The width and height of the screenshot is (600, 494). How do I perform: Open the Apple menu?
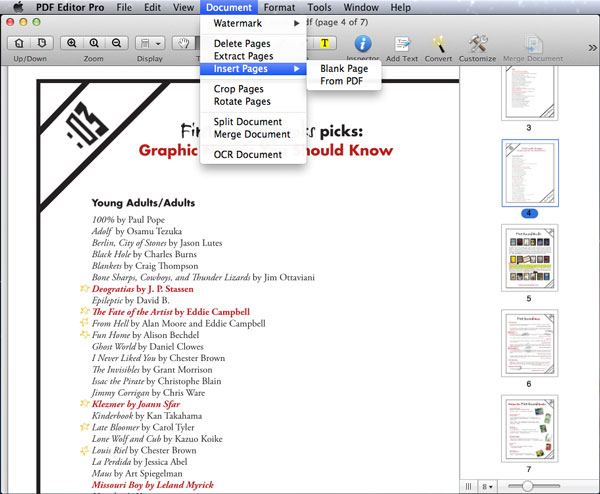click(18, 7)
